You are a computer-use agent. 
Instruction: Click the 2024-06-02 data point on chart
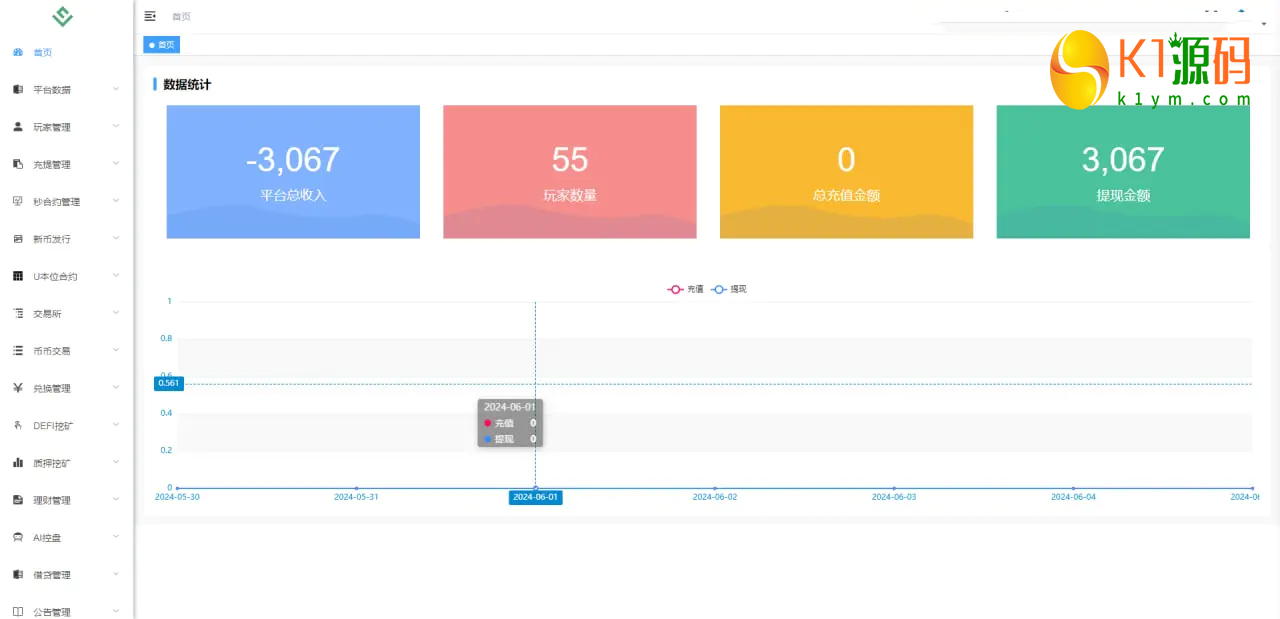[x=714, y=488]
